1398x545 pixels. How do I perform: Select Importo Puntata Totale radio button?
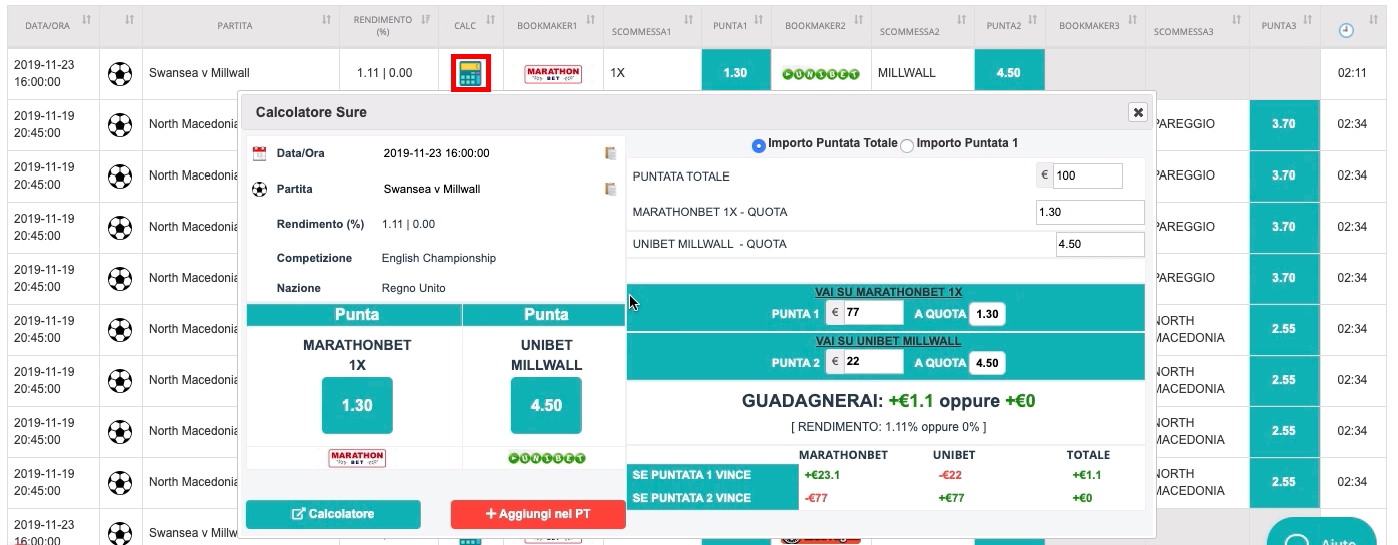coord(758,145)
